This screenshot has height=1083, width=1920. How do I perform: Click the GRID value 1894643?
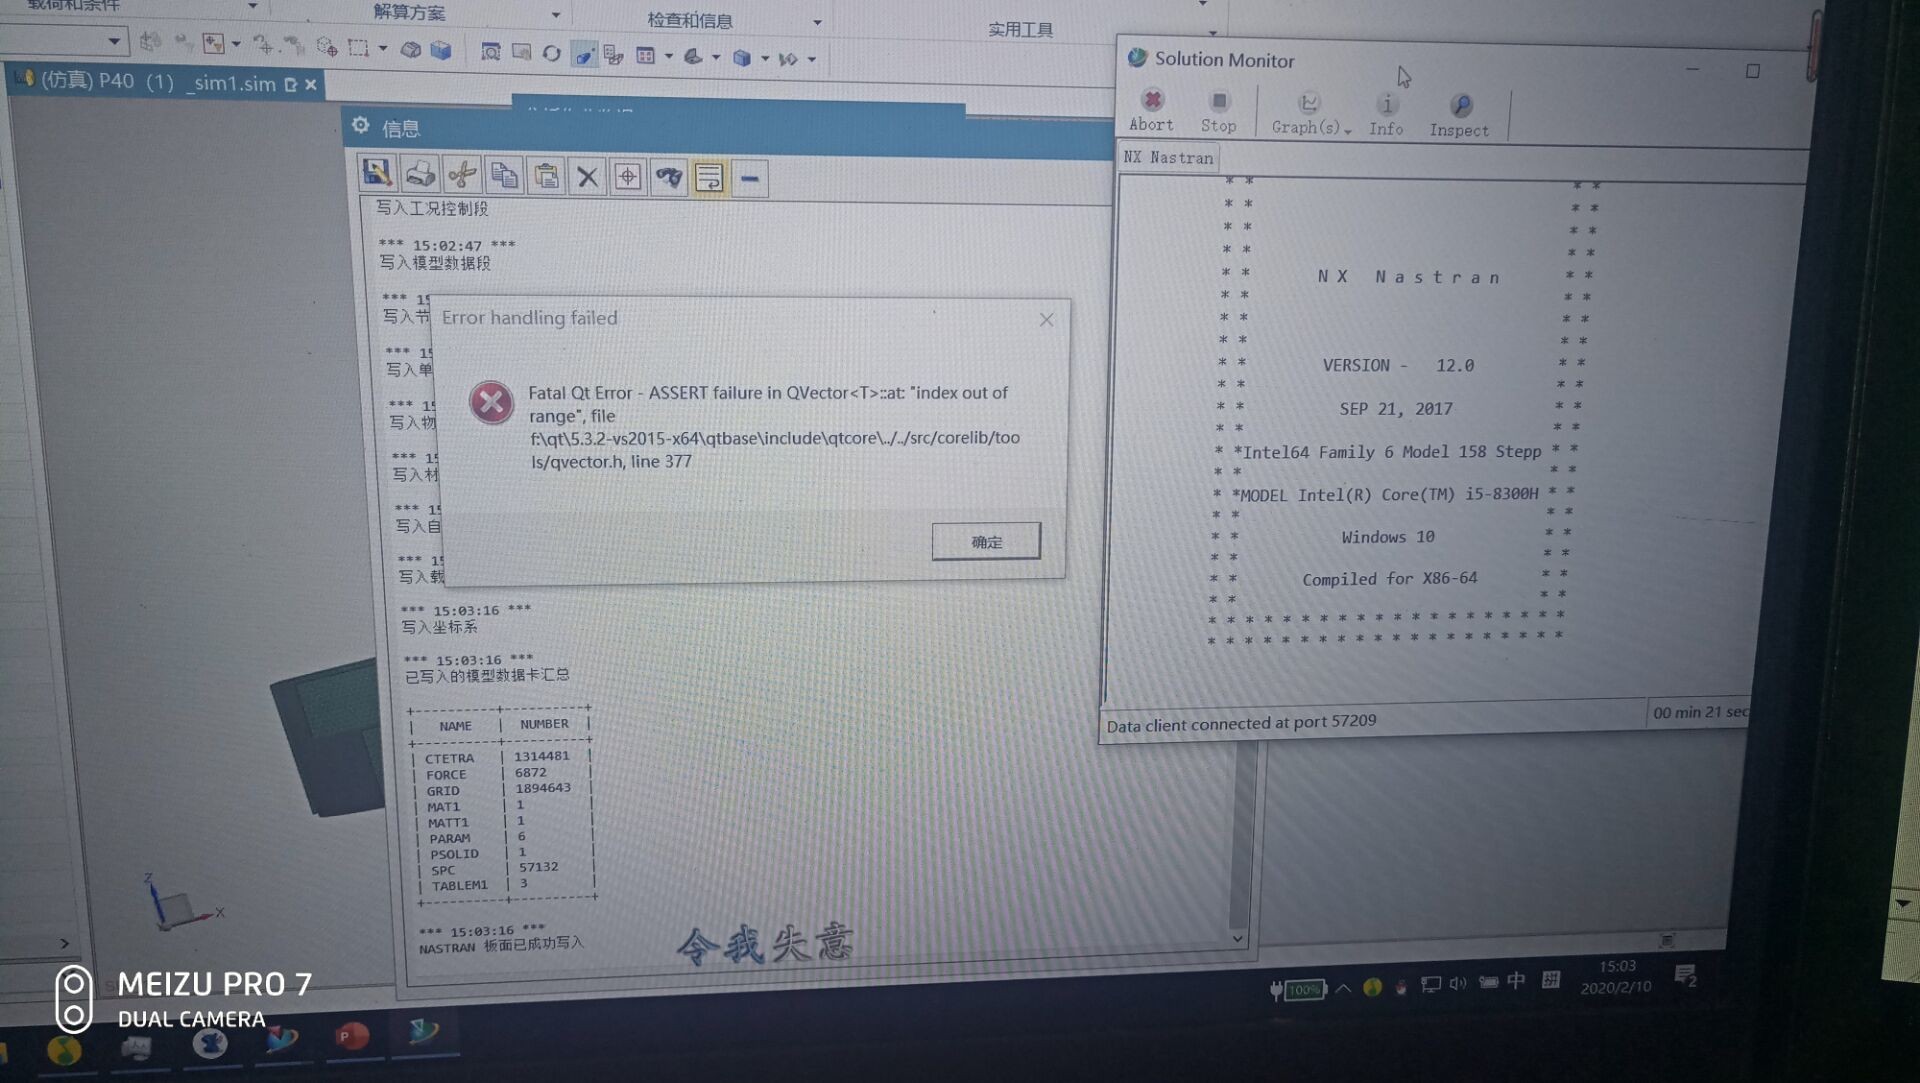542,788
